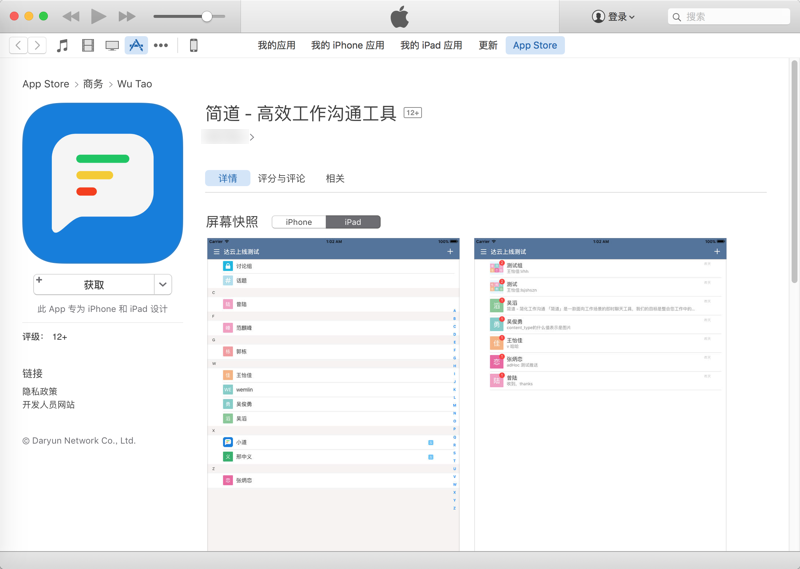Click the rewind playback button
The height and width of the screenshot is (569, 800).
[71, 16]
